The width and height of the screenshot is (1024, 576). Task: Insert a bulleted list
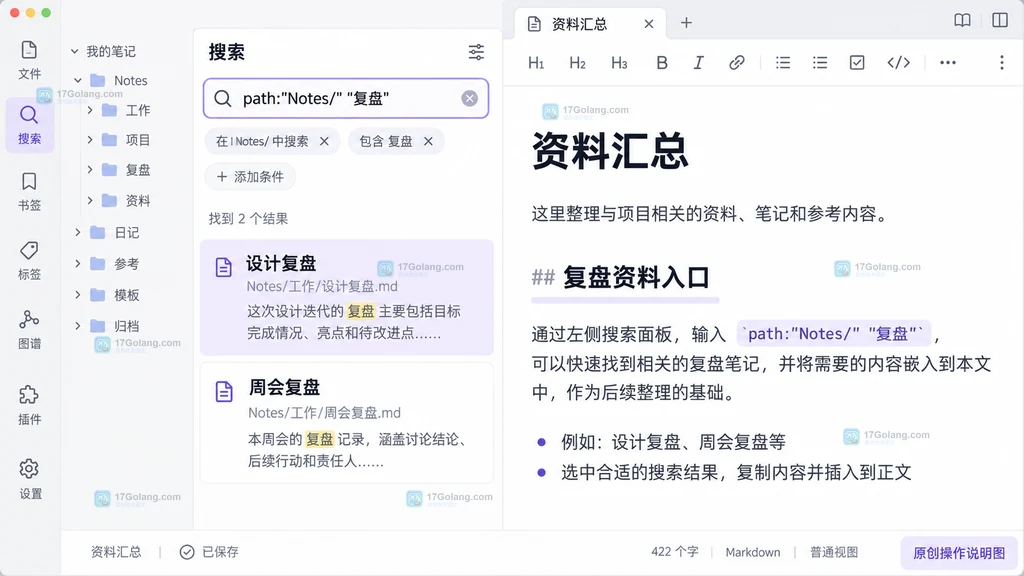[783, 63]
